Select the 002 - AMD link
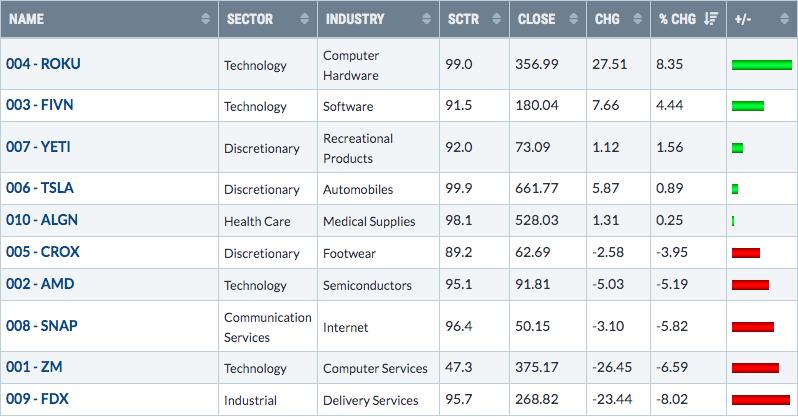This screenshot has width=798, height=417. [x=40, y=284]
